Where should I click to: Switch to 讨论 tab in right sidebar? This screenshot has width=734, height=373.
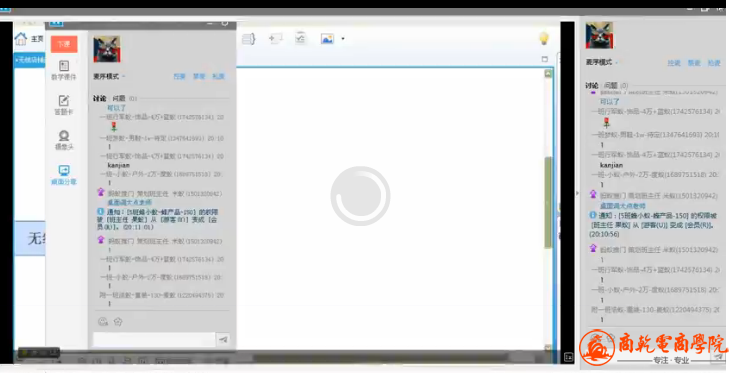click(592, 85)
